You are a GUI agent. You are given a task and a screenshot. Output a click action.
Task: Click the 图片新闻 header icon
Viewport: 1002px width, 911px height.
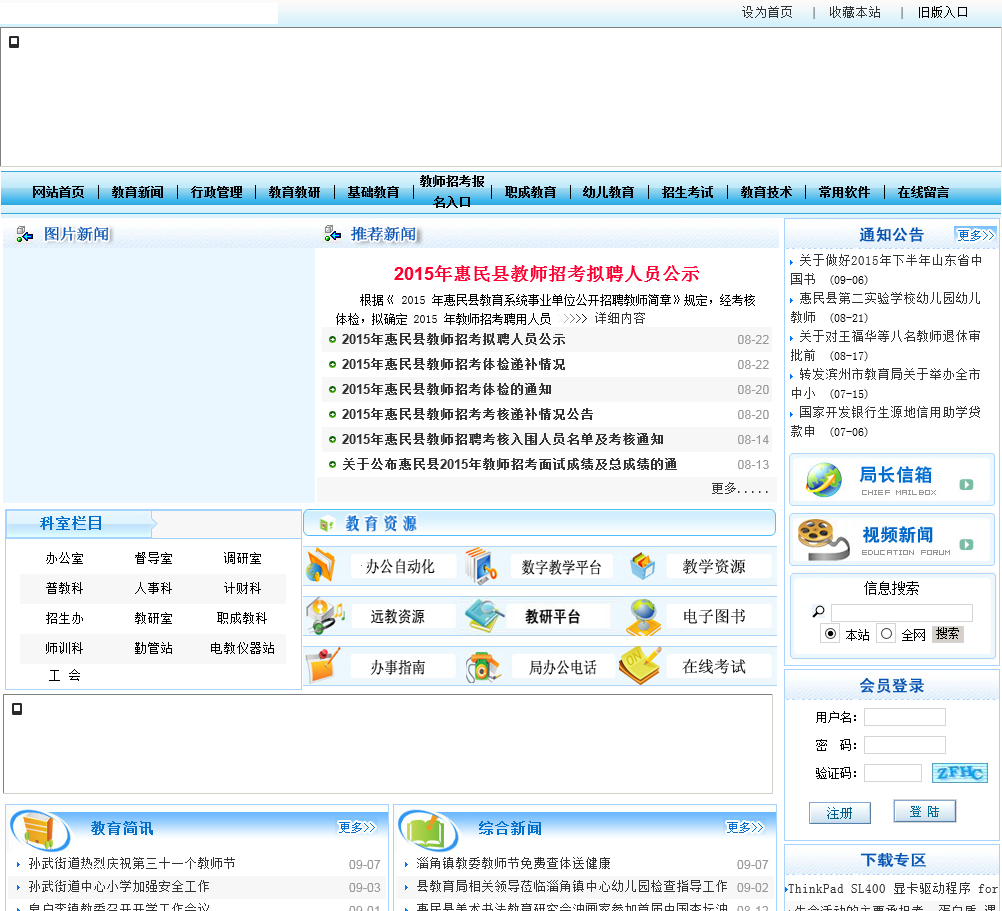coord(24,234)
